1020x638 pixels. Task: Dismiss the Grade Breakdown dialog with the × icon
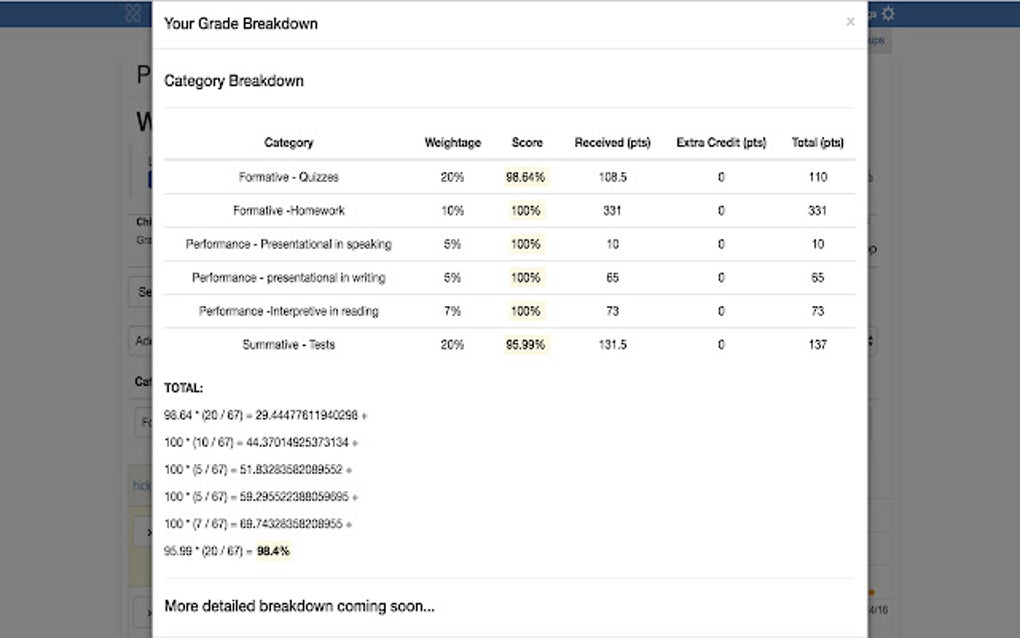click(851, 21)
